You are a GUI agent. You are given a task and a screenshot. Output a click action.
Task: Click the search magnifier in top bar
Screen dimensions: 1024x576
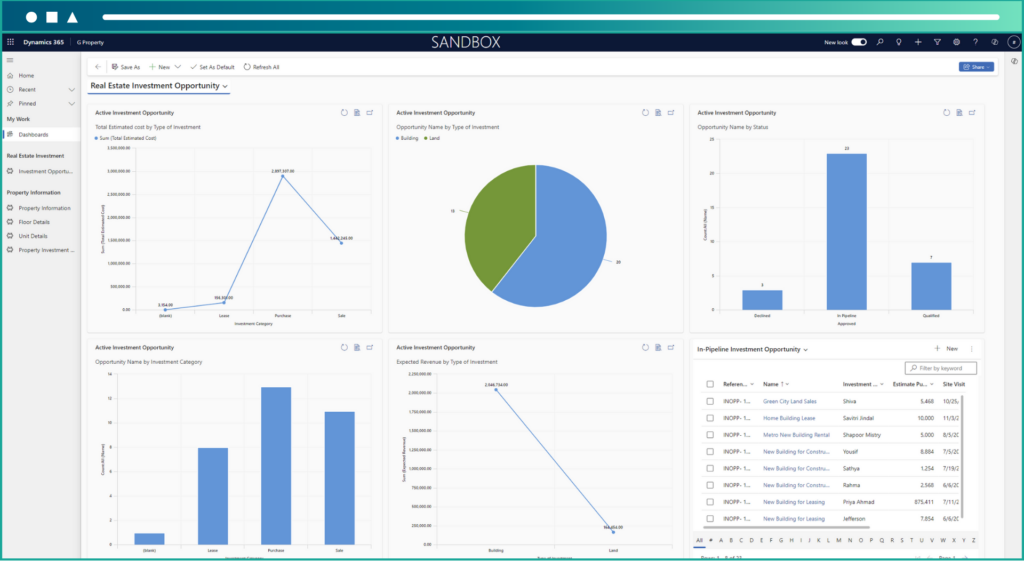[x=880, y=42]
